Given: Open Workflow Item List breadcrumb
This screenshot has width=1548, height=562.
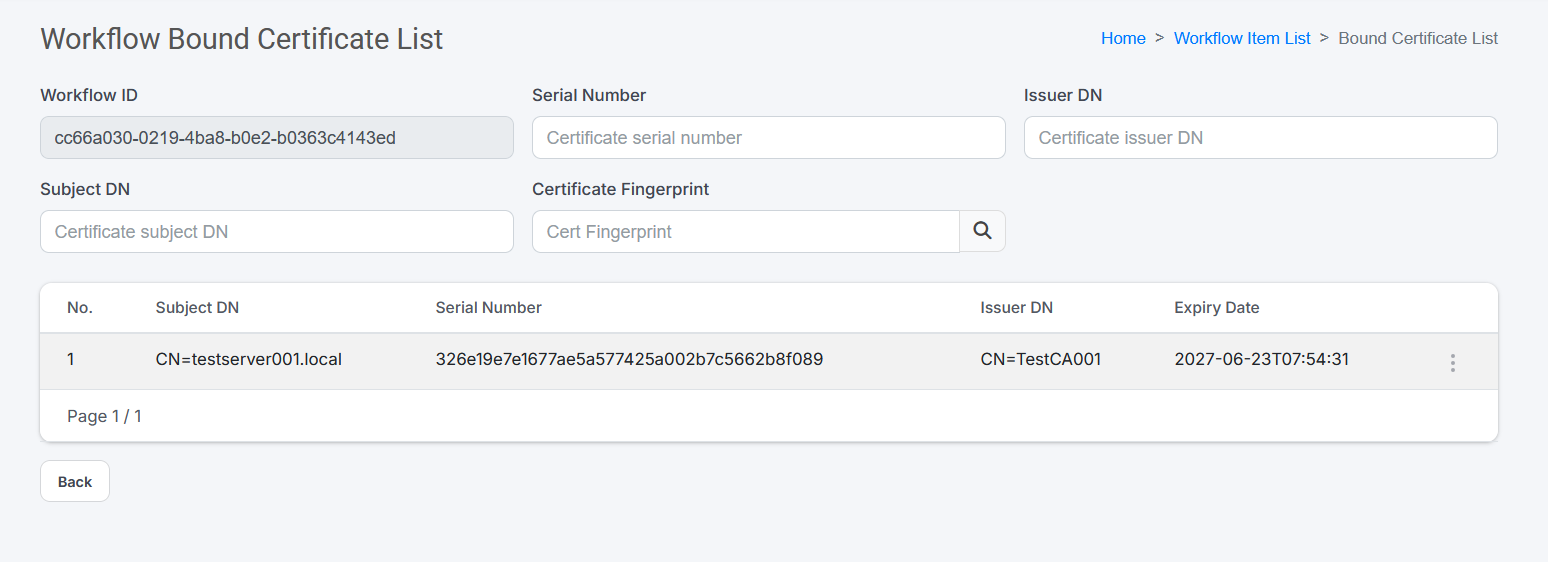Looking at the screenshot, I should (1242, 38).
